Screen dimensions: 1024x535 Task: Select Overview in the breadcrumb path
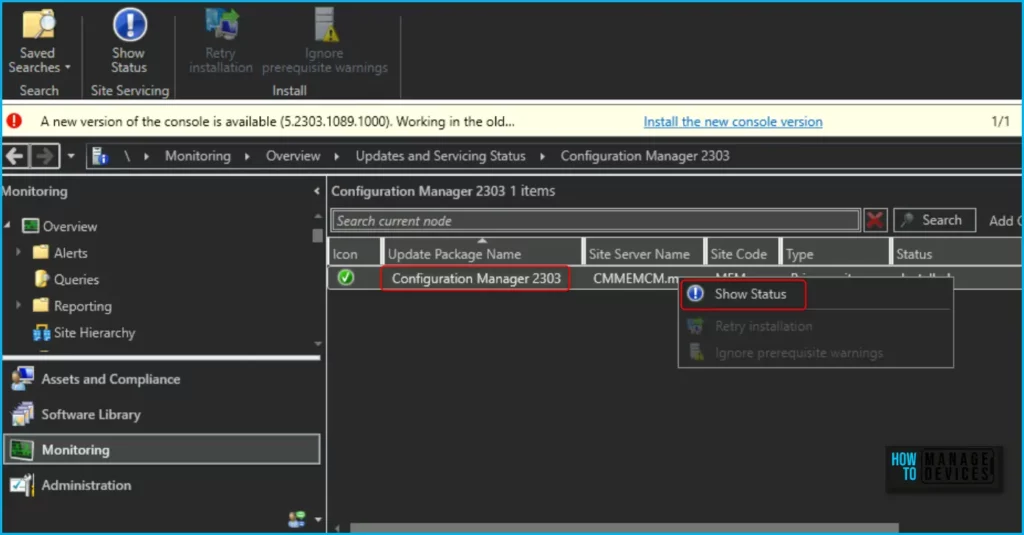click(x=293, y=156)
